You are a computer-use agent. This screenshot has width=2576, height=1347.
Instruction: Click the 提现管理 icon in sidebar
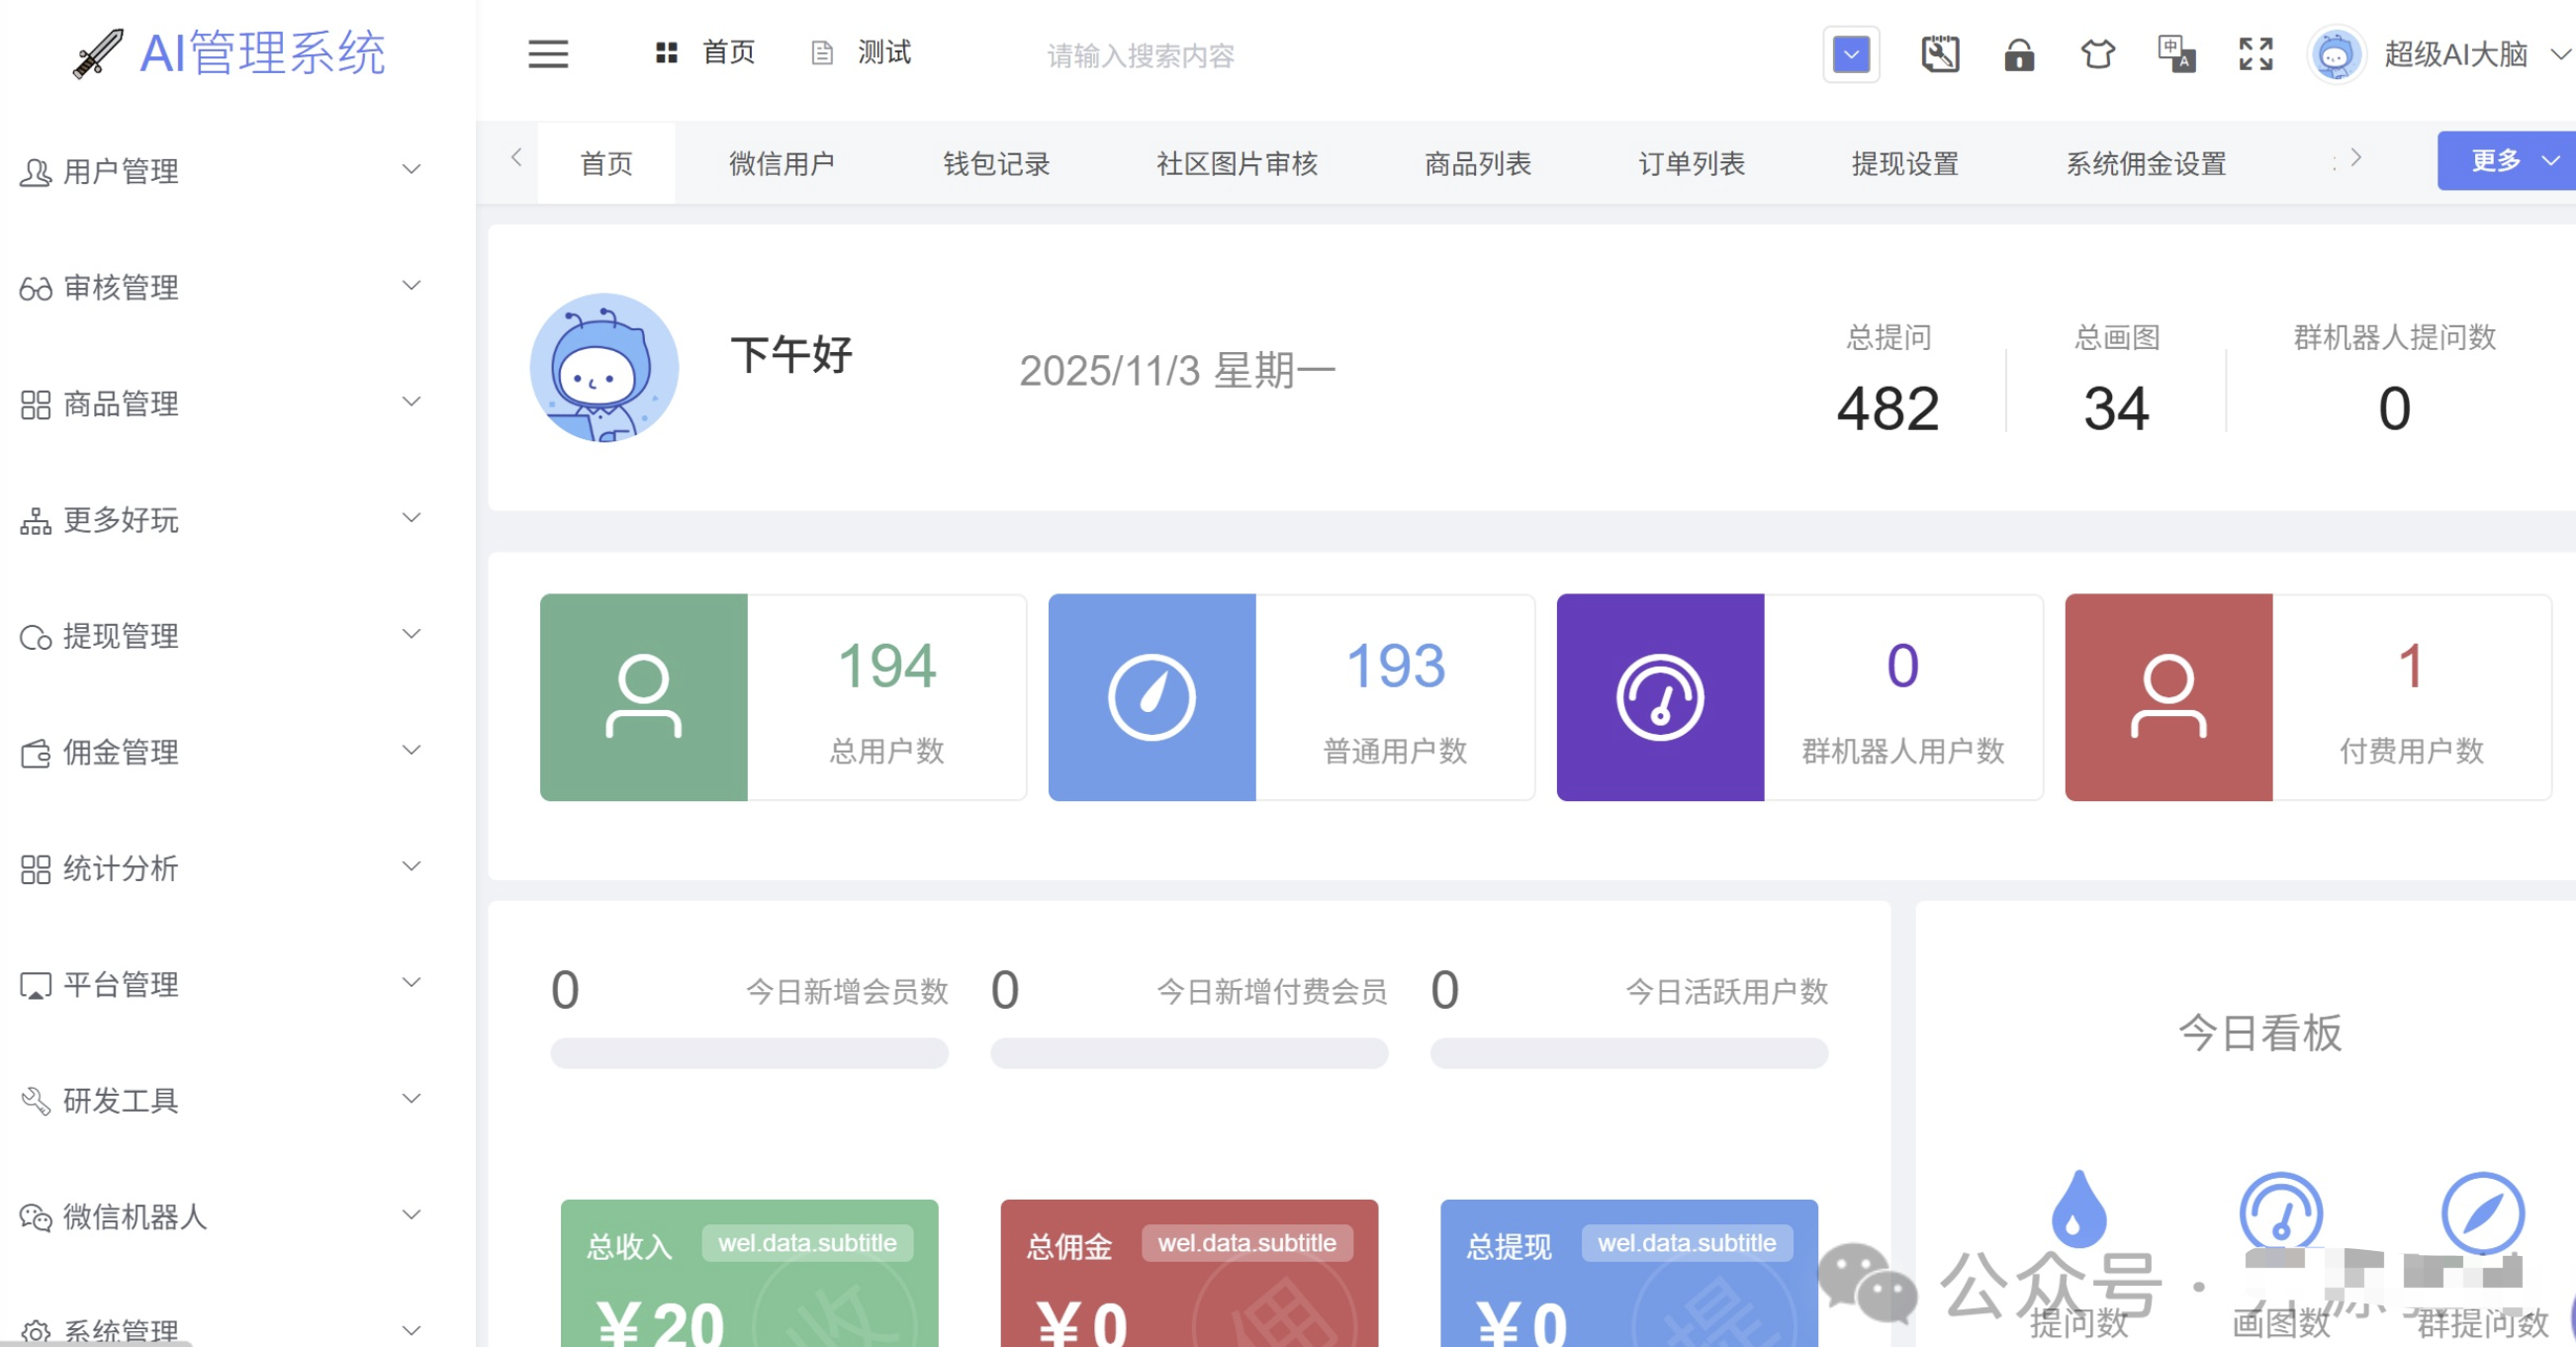(x=36, y=637)
